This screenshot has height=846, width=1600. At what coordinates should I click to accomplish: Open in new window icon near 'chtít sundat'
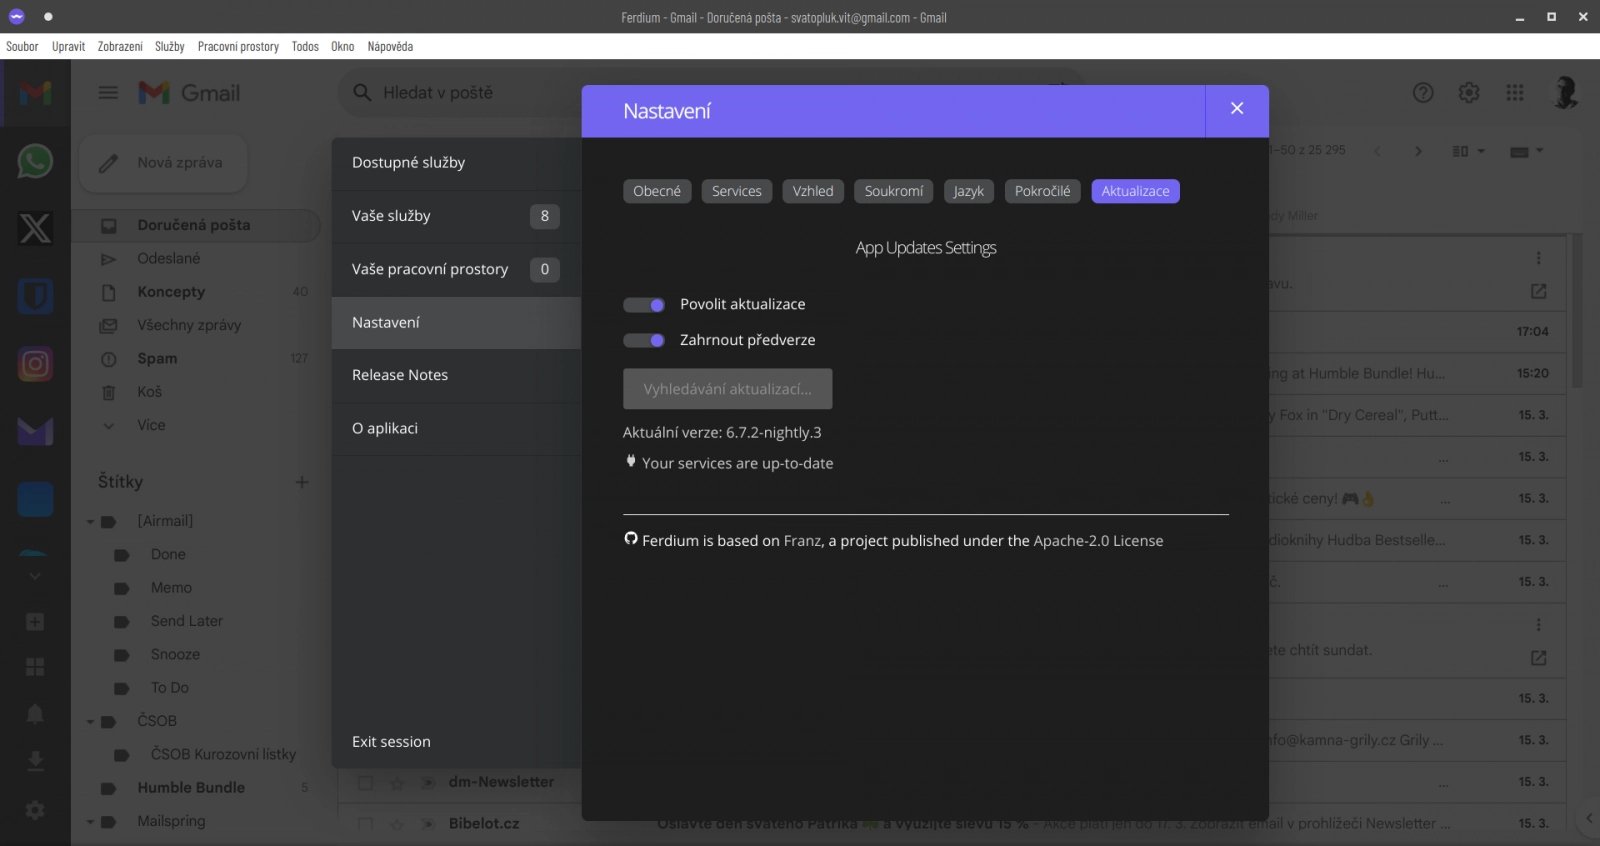point(1538,658)
